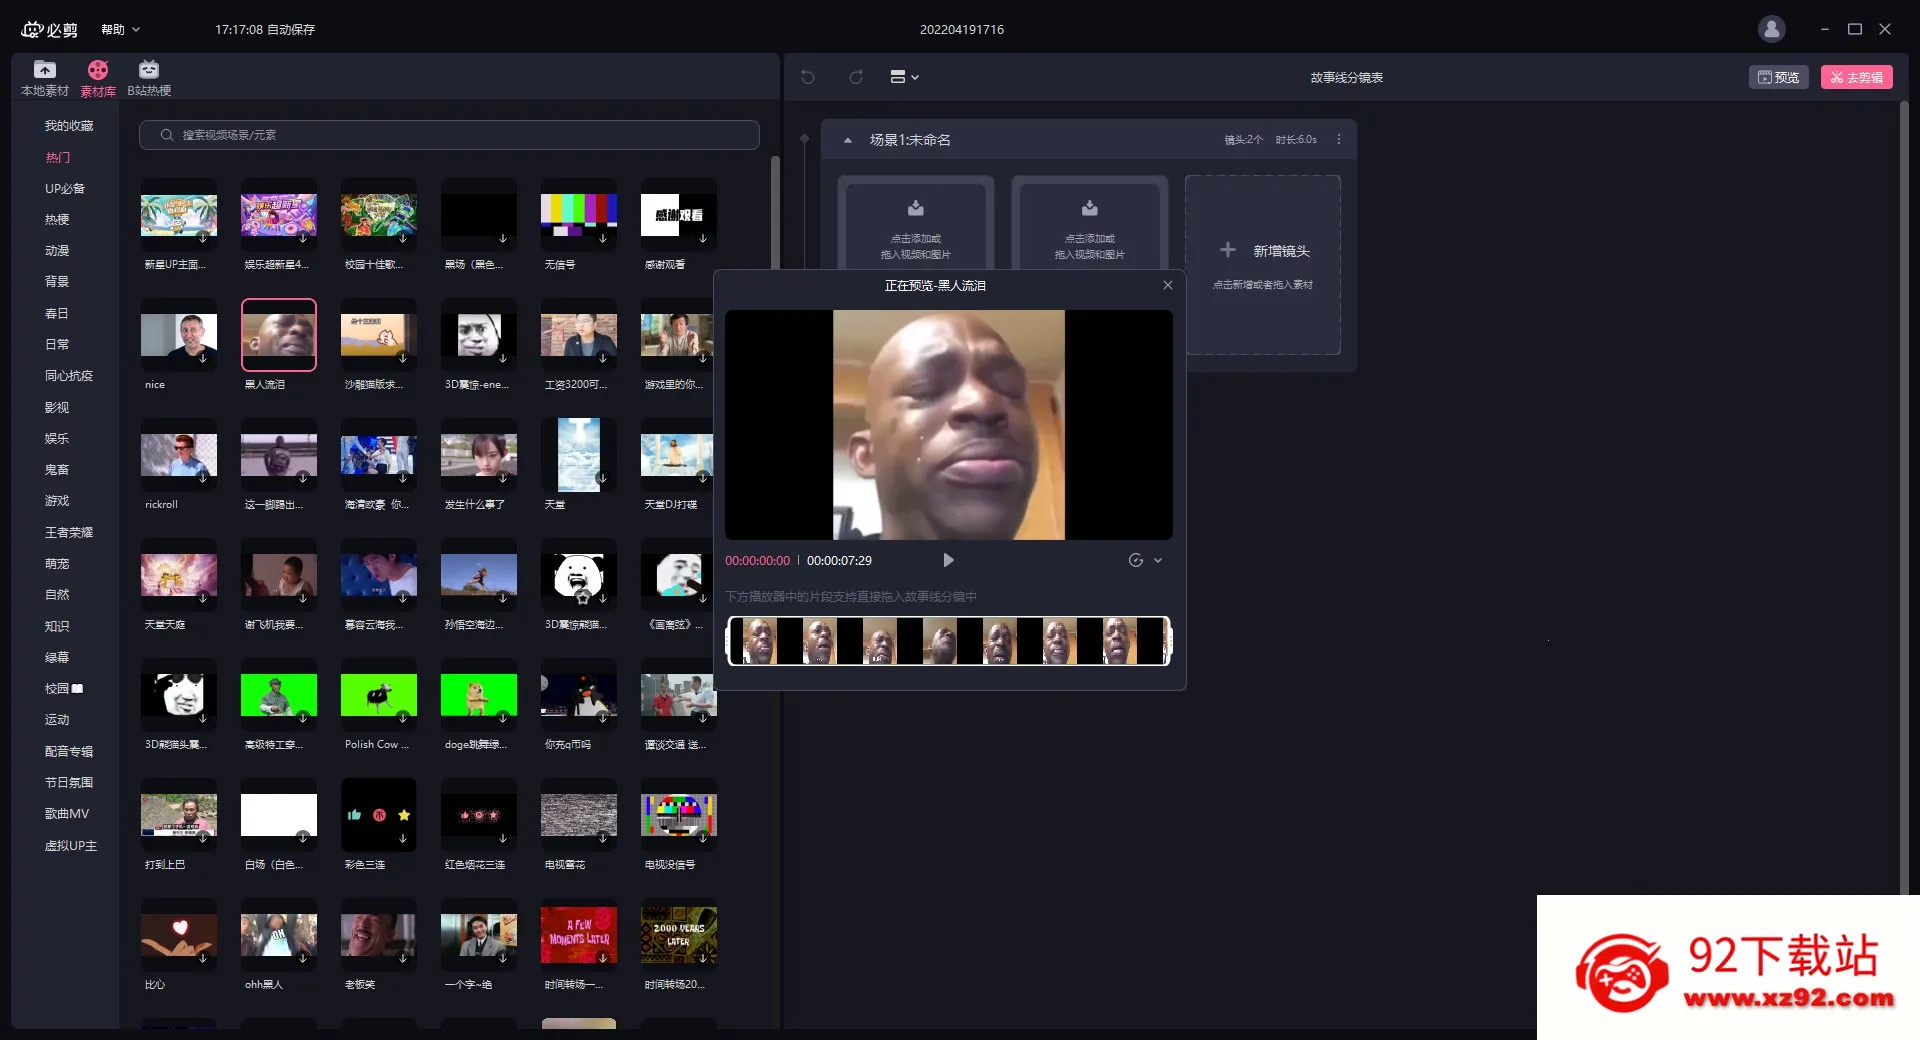Viewport: 1920px width, 1040px height.
Task: Open the 歌曲MV category
Action: [67, 814]
